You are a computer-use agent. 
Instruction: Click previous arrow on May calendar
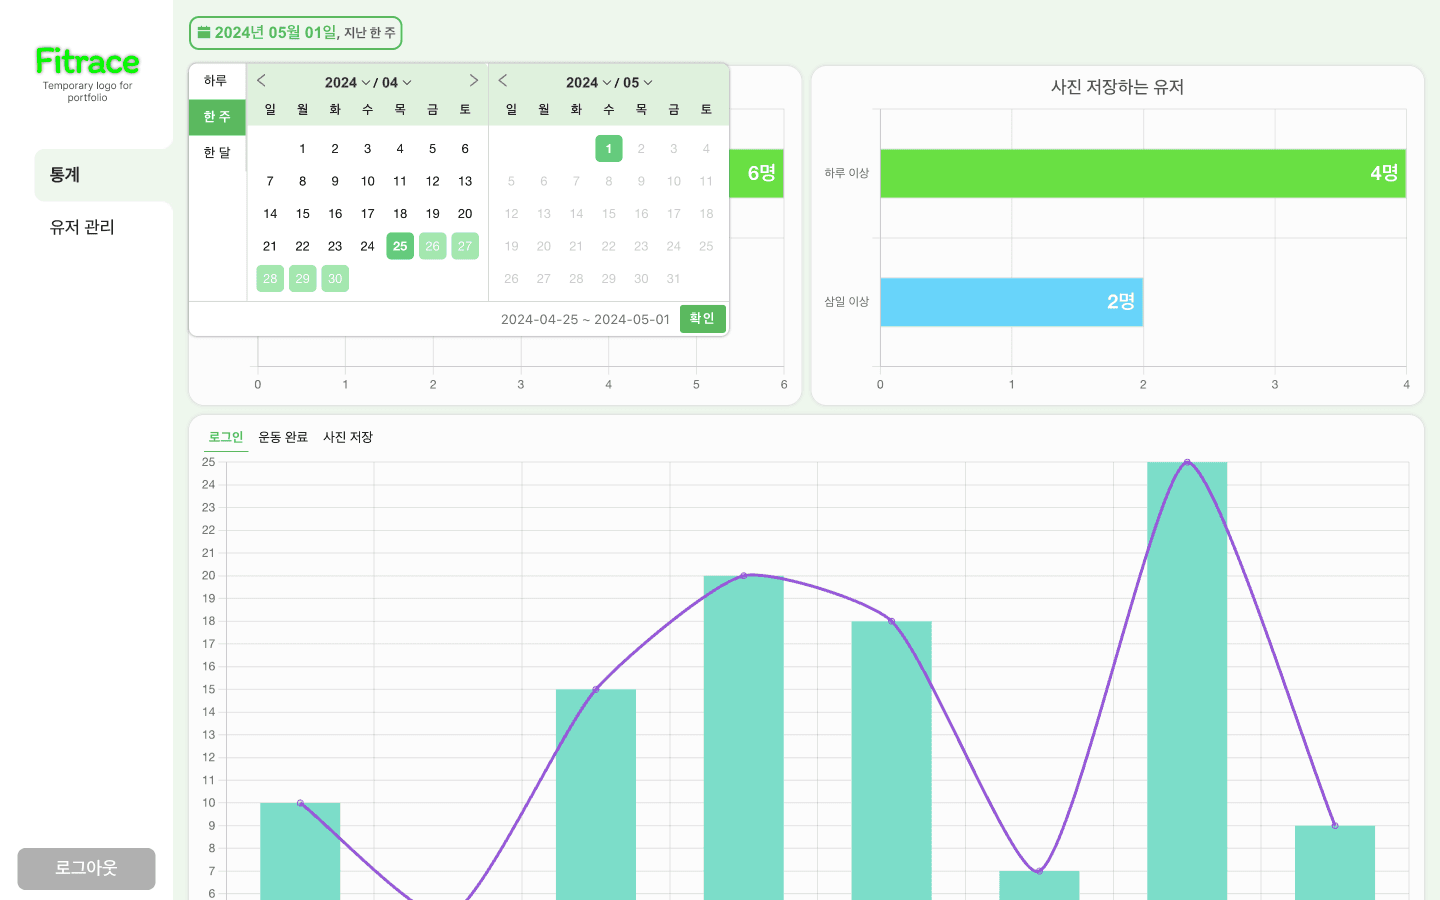tap(503, 81)
